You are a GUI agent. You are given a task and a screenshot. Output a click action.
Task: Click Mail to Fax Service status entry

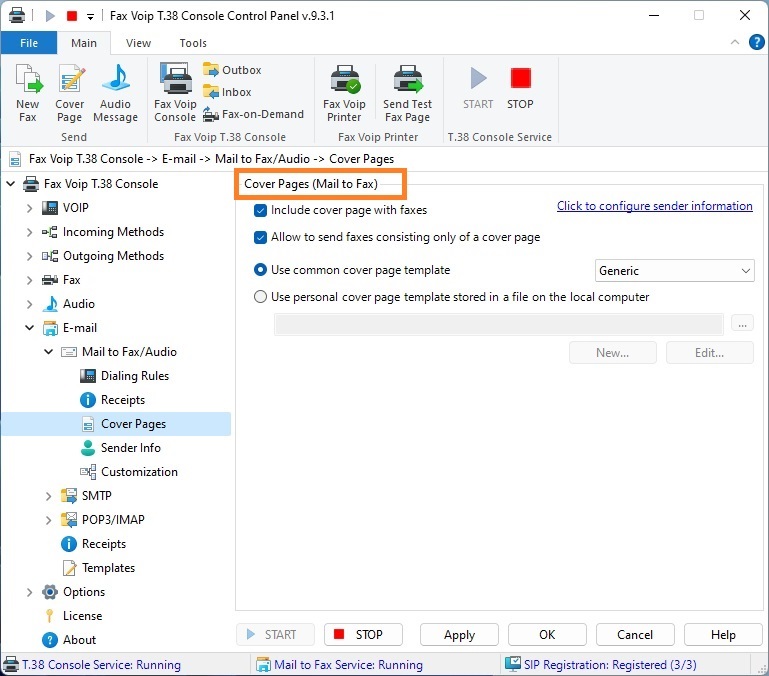pyautogui.click(x=339, y=665)
